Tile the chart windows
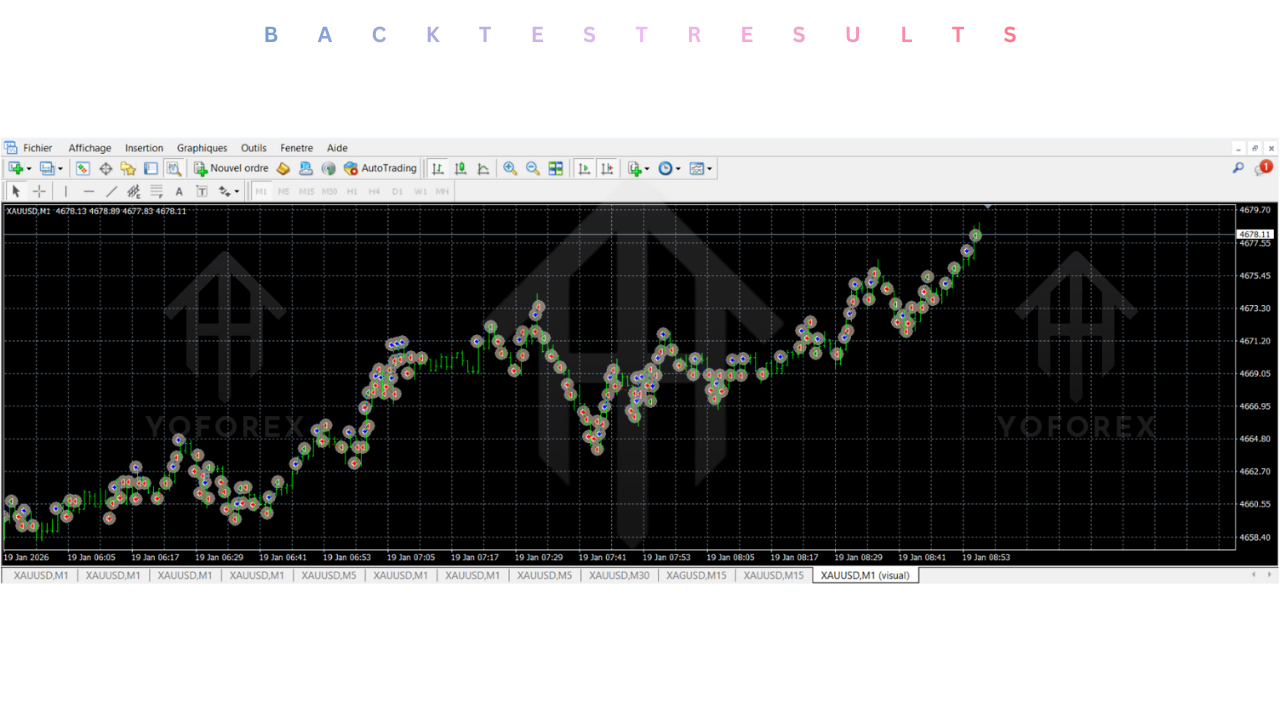1280x720 pixels. pyautogui.click(x=555, y=168)
